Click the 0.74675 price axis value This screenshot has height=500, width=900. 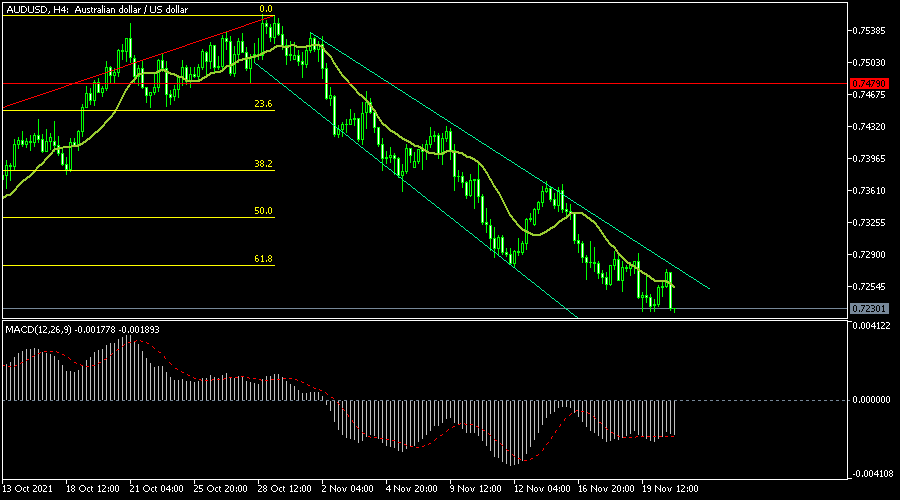(868, 95)
